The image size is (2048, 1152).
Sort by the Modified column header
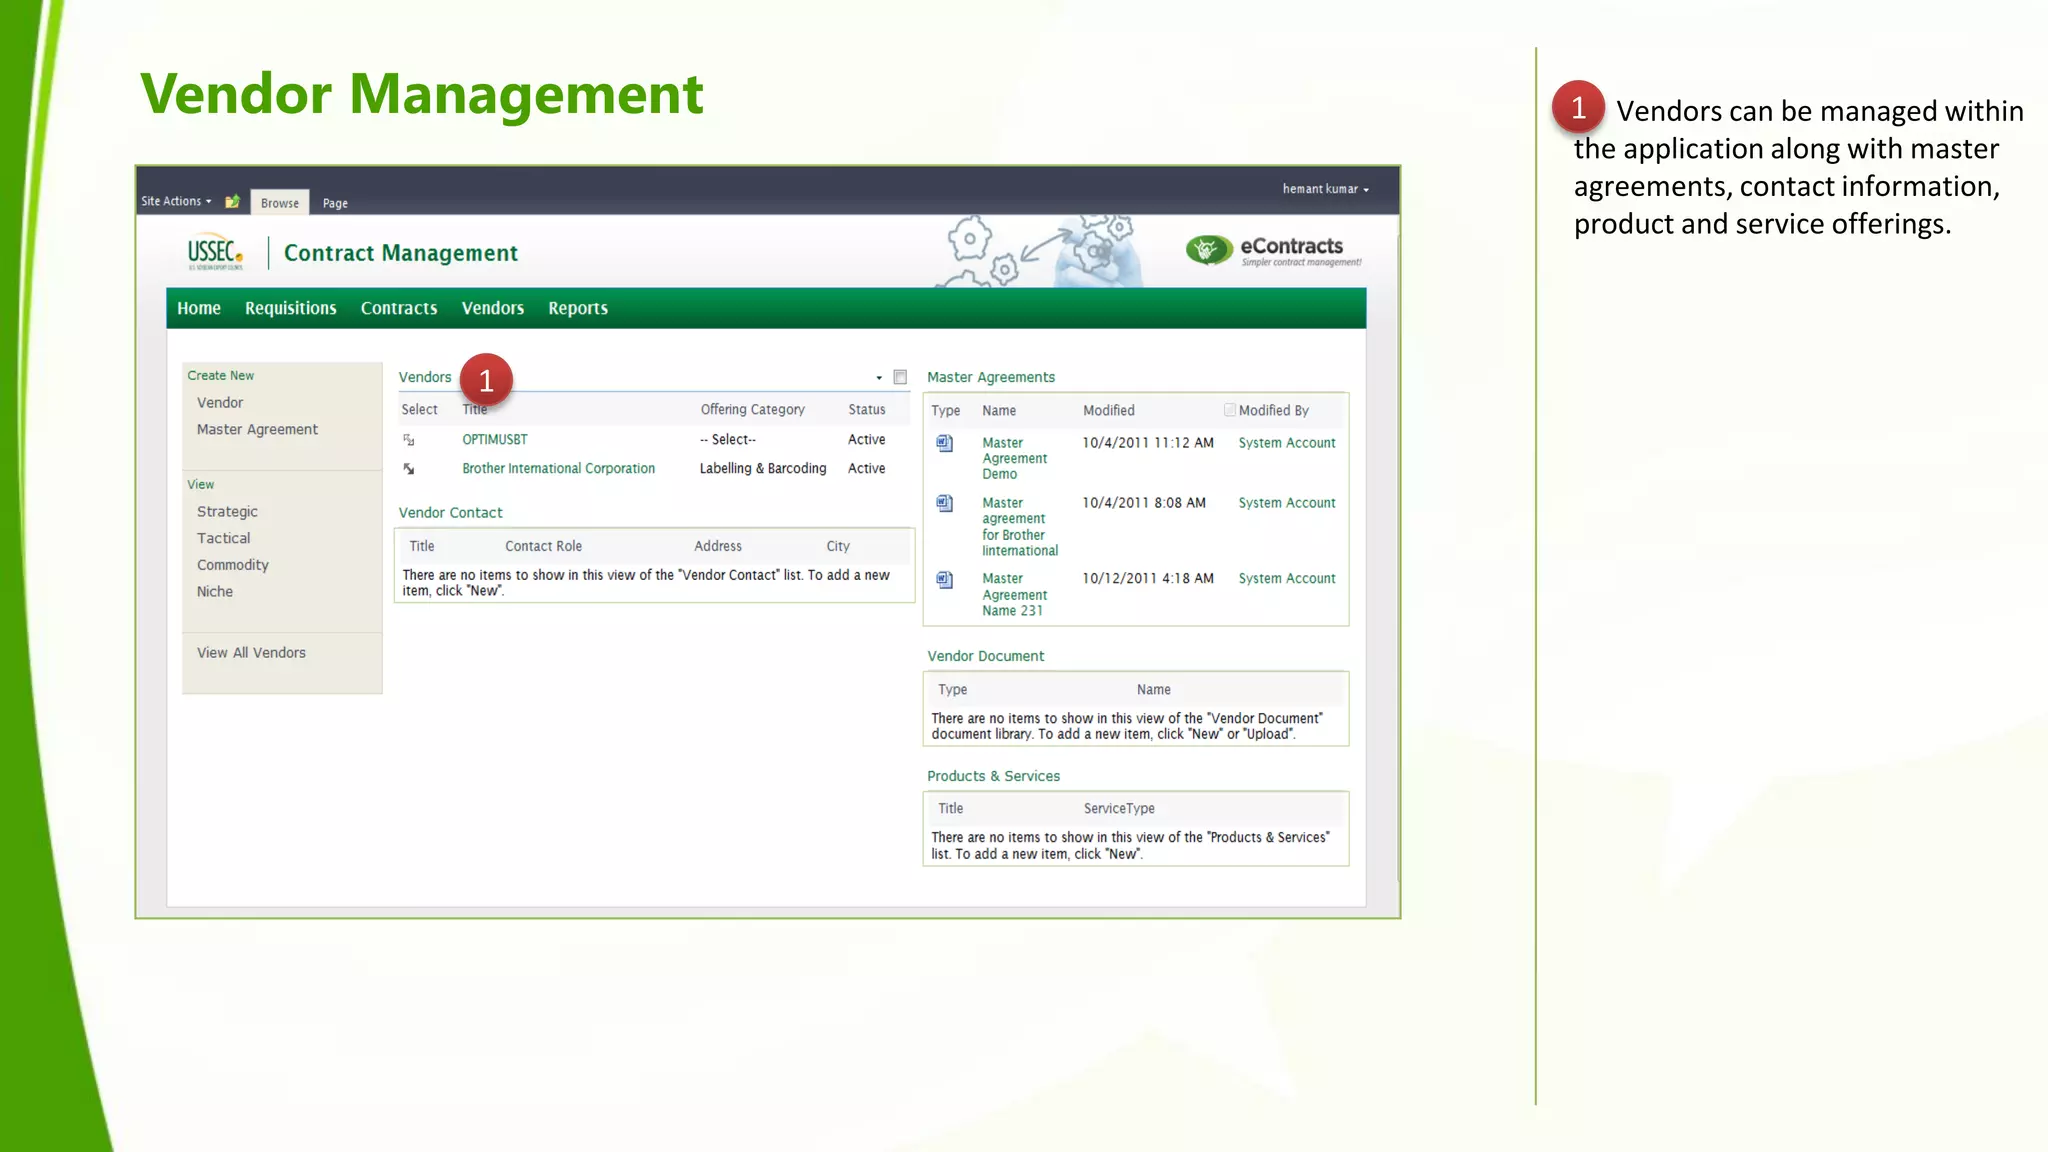pos(1109,411)
